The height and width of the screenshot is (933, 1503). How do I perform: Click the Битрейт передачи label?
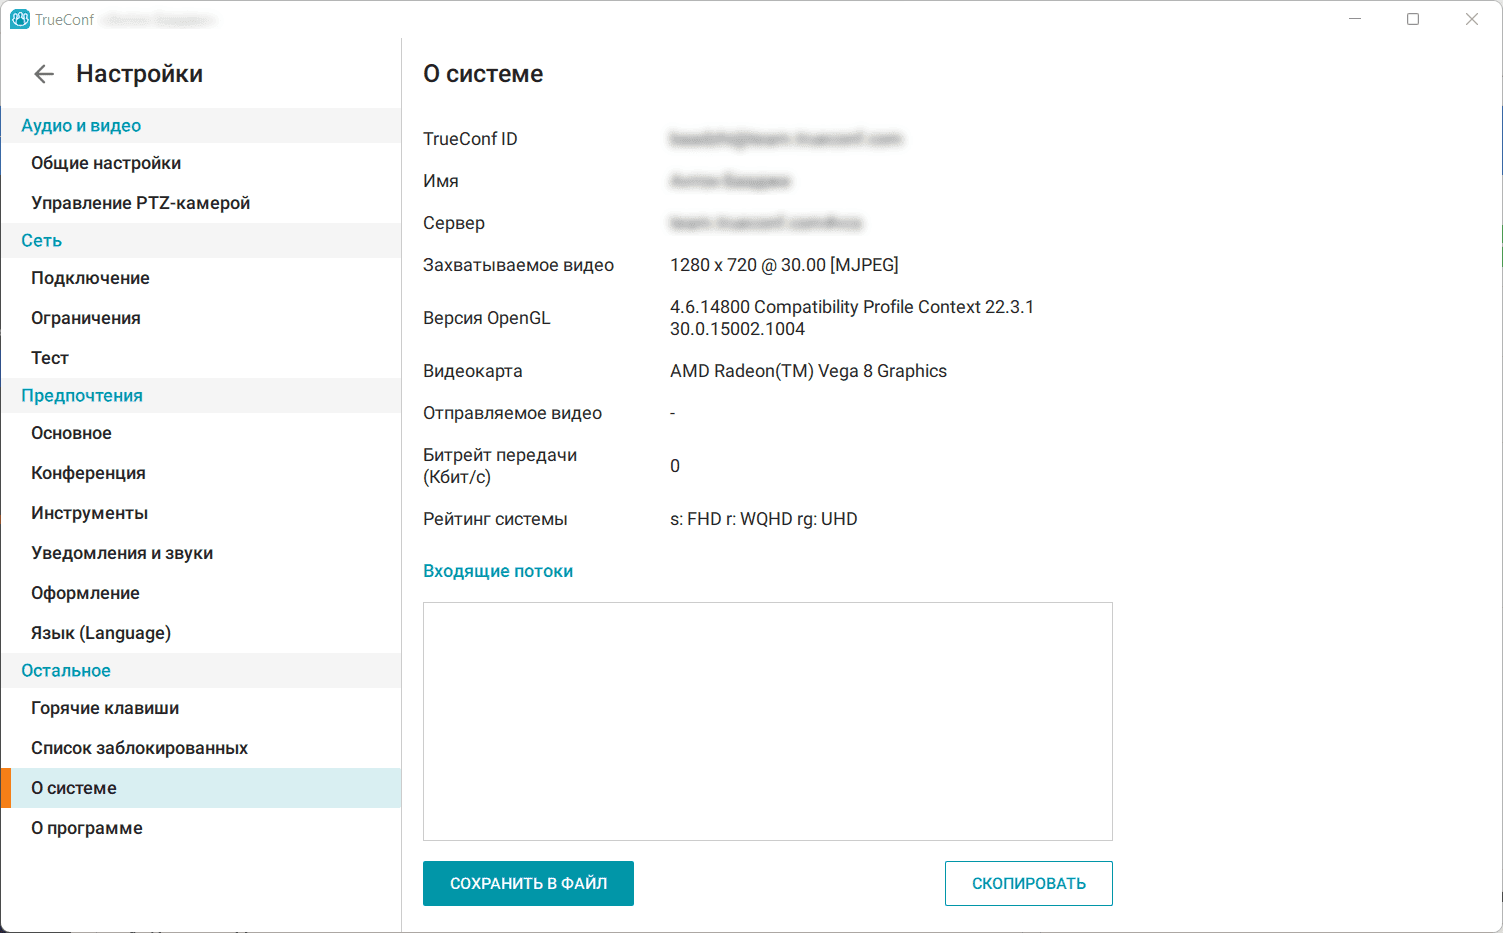[x=500, y=466]
